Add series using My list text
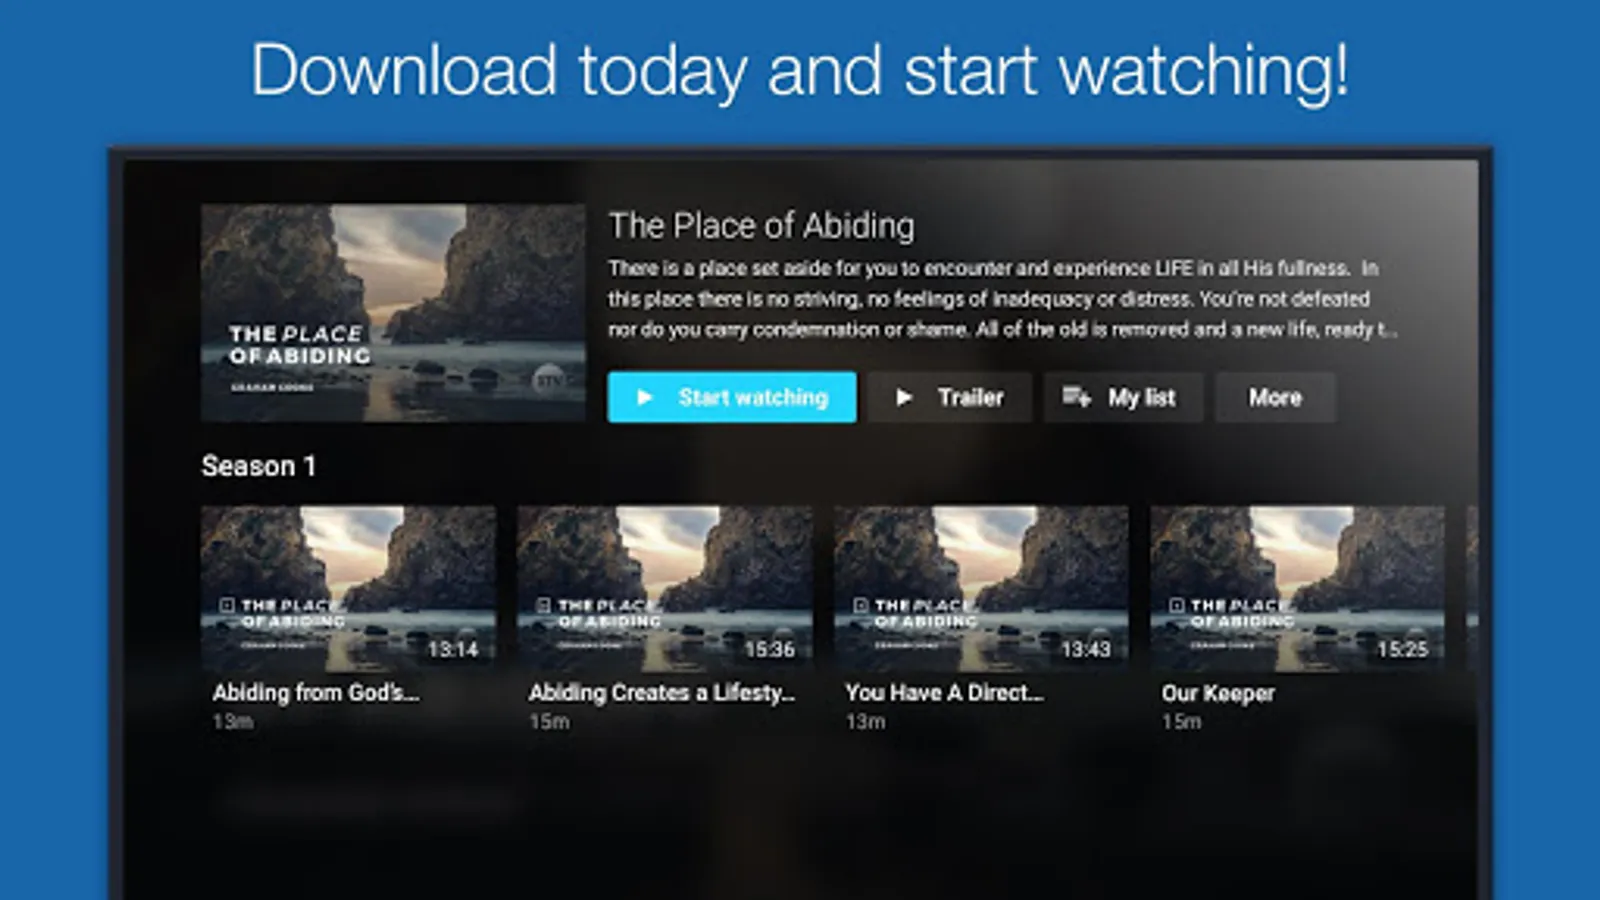 (x=1141, y=398)
